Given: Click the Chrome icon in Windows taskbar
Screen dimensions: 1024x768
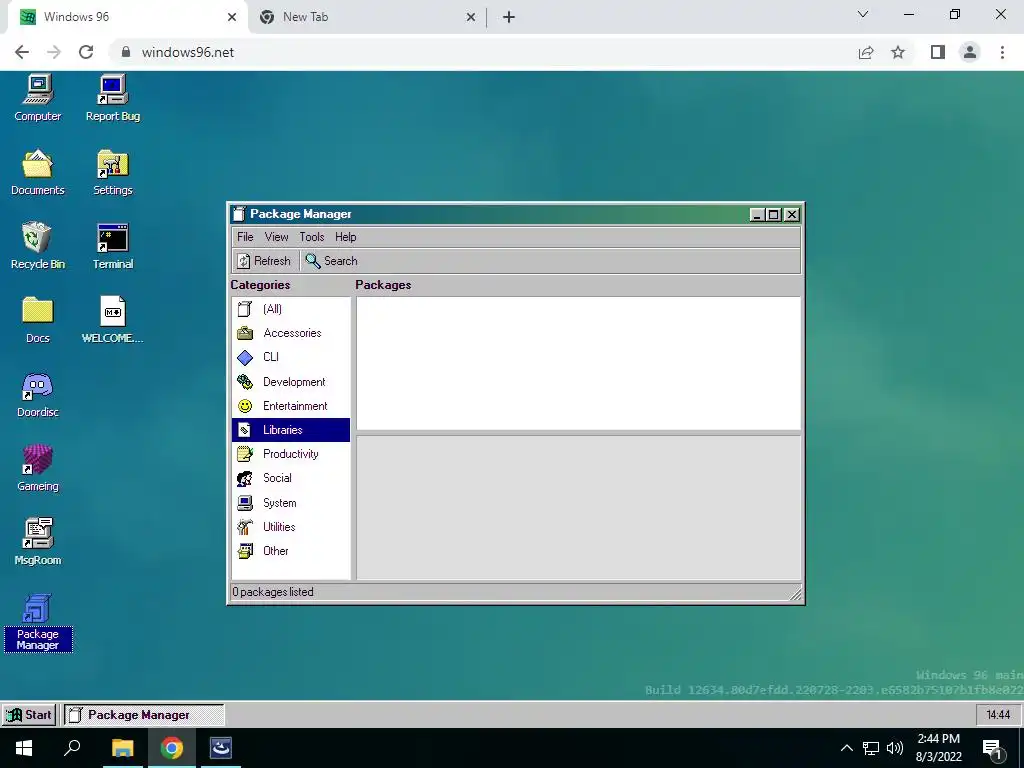Looking at the screenshot, I should click(x=172, y=748).
